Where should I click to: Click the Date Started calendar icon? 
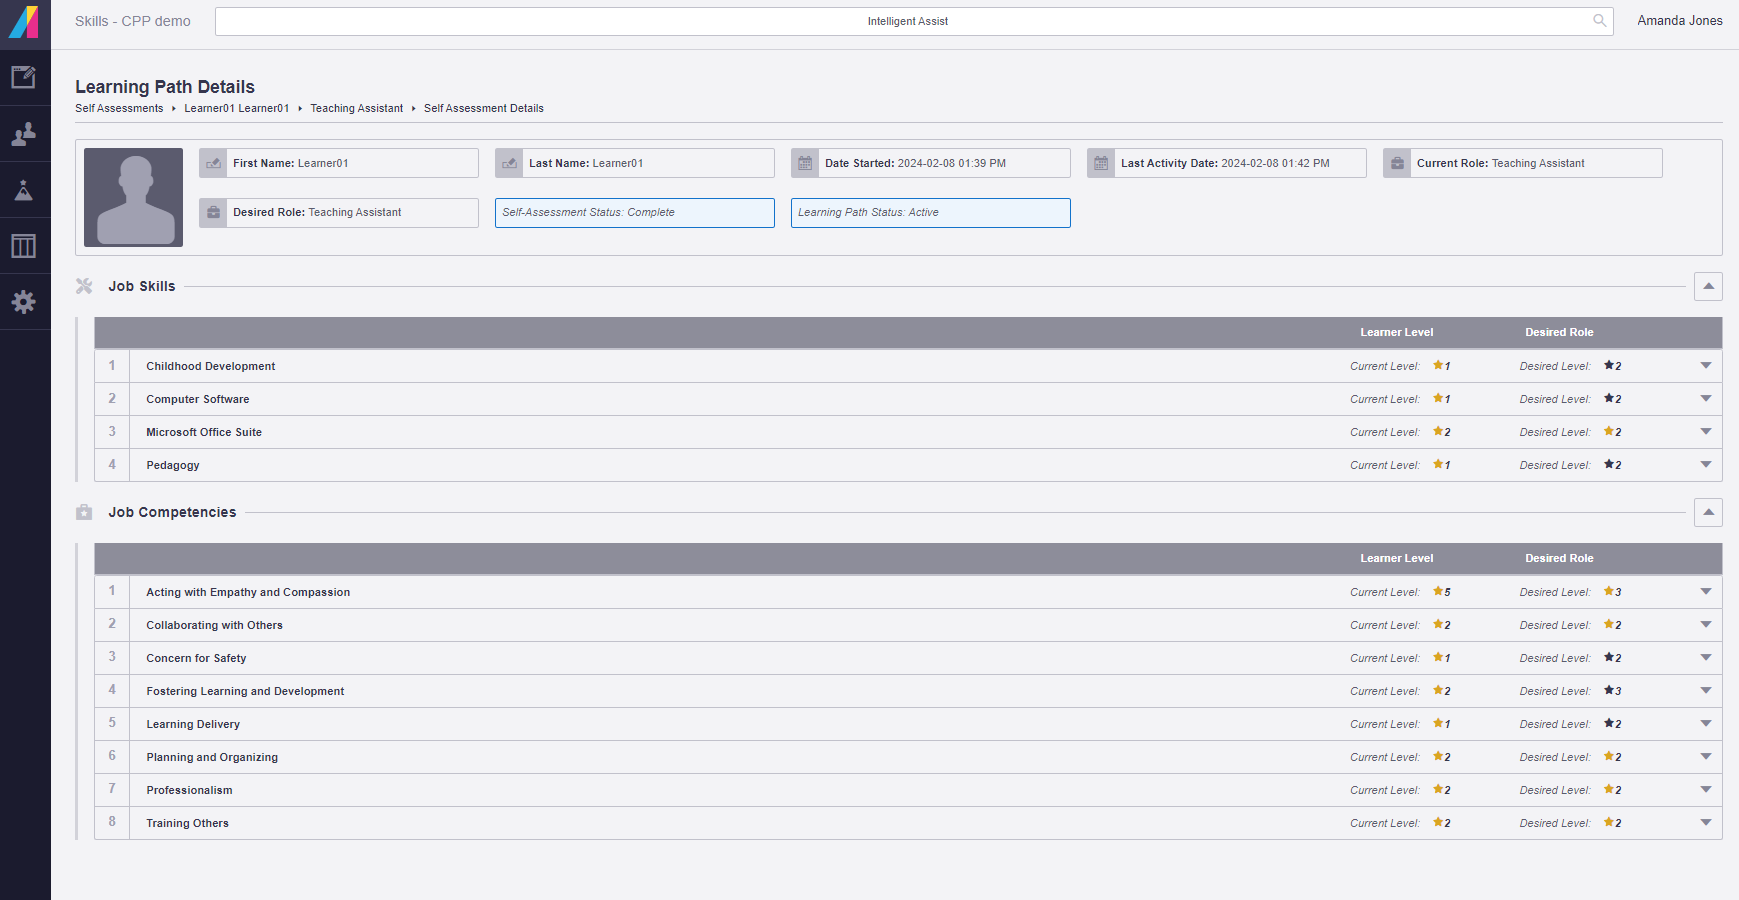[x=805, y=163]
